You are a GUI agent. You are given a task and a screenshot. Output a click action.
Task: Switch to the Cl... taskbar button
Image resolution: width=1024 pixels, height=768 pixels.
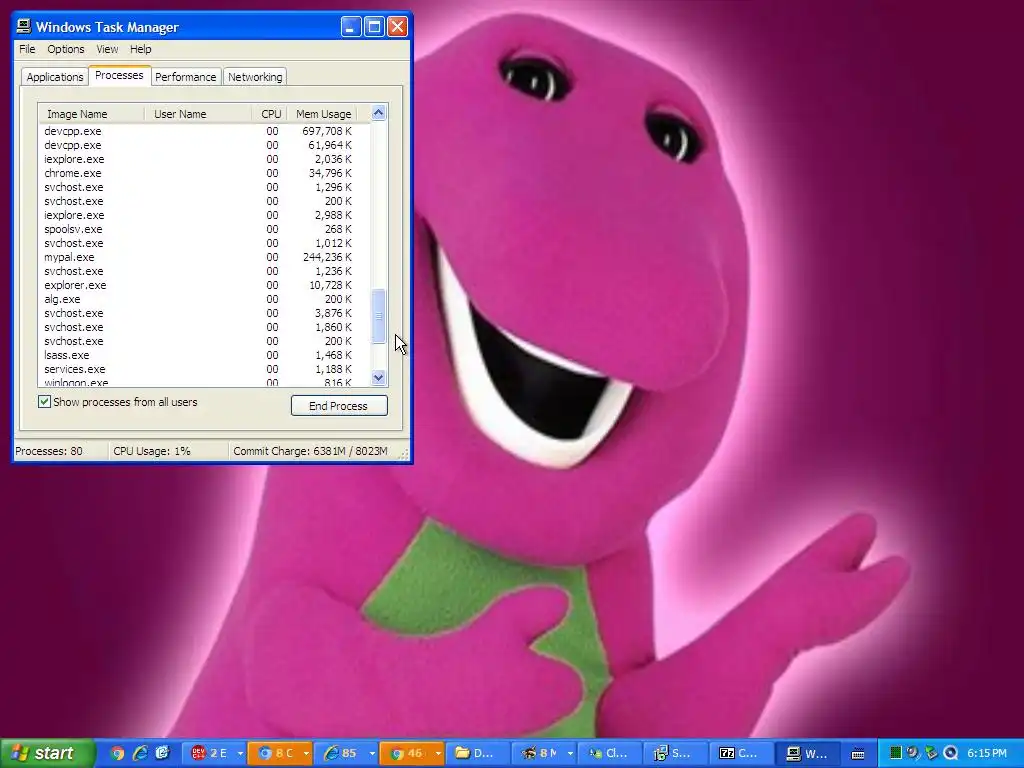coord(610,753)
